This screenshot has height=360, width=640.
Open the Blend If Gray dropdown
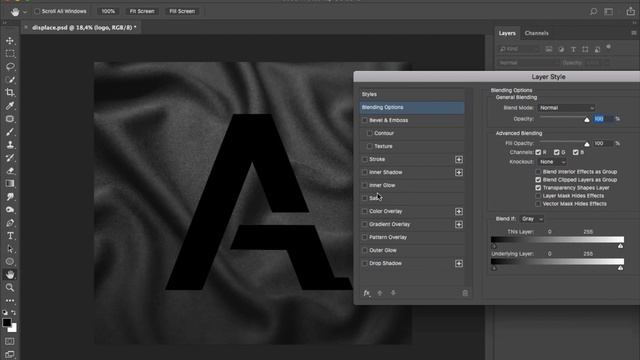point(532,219)
